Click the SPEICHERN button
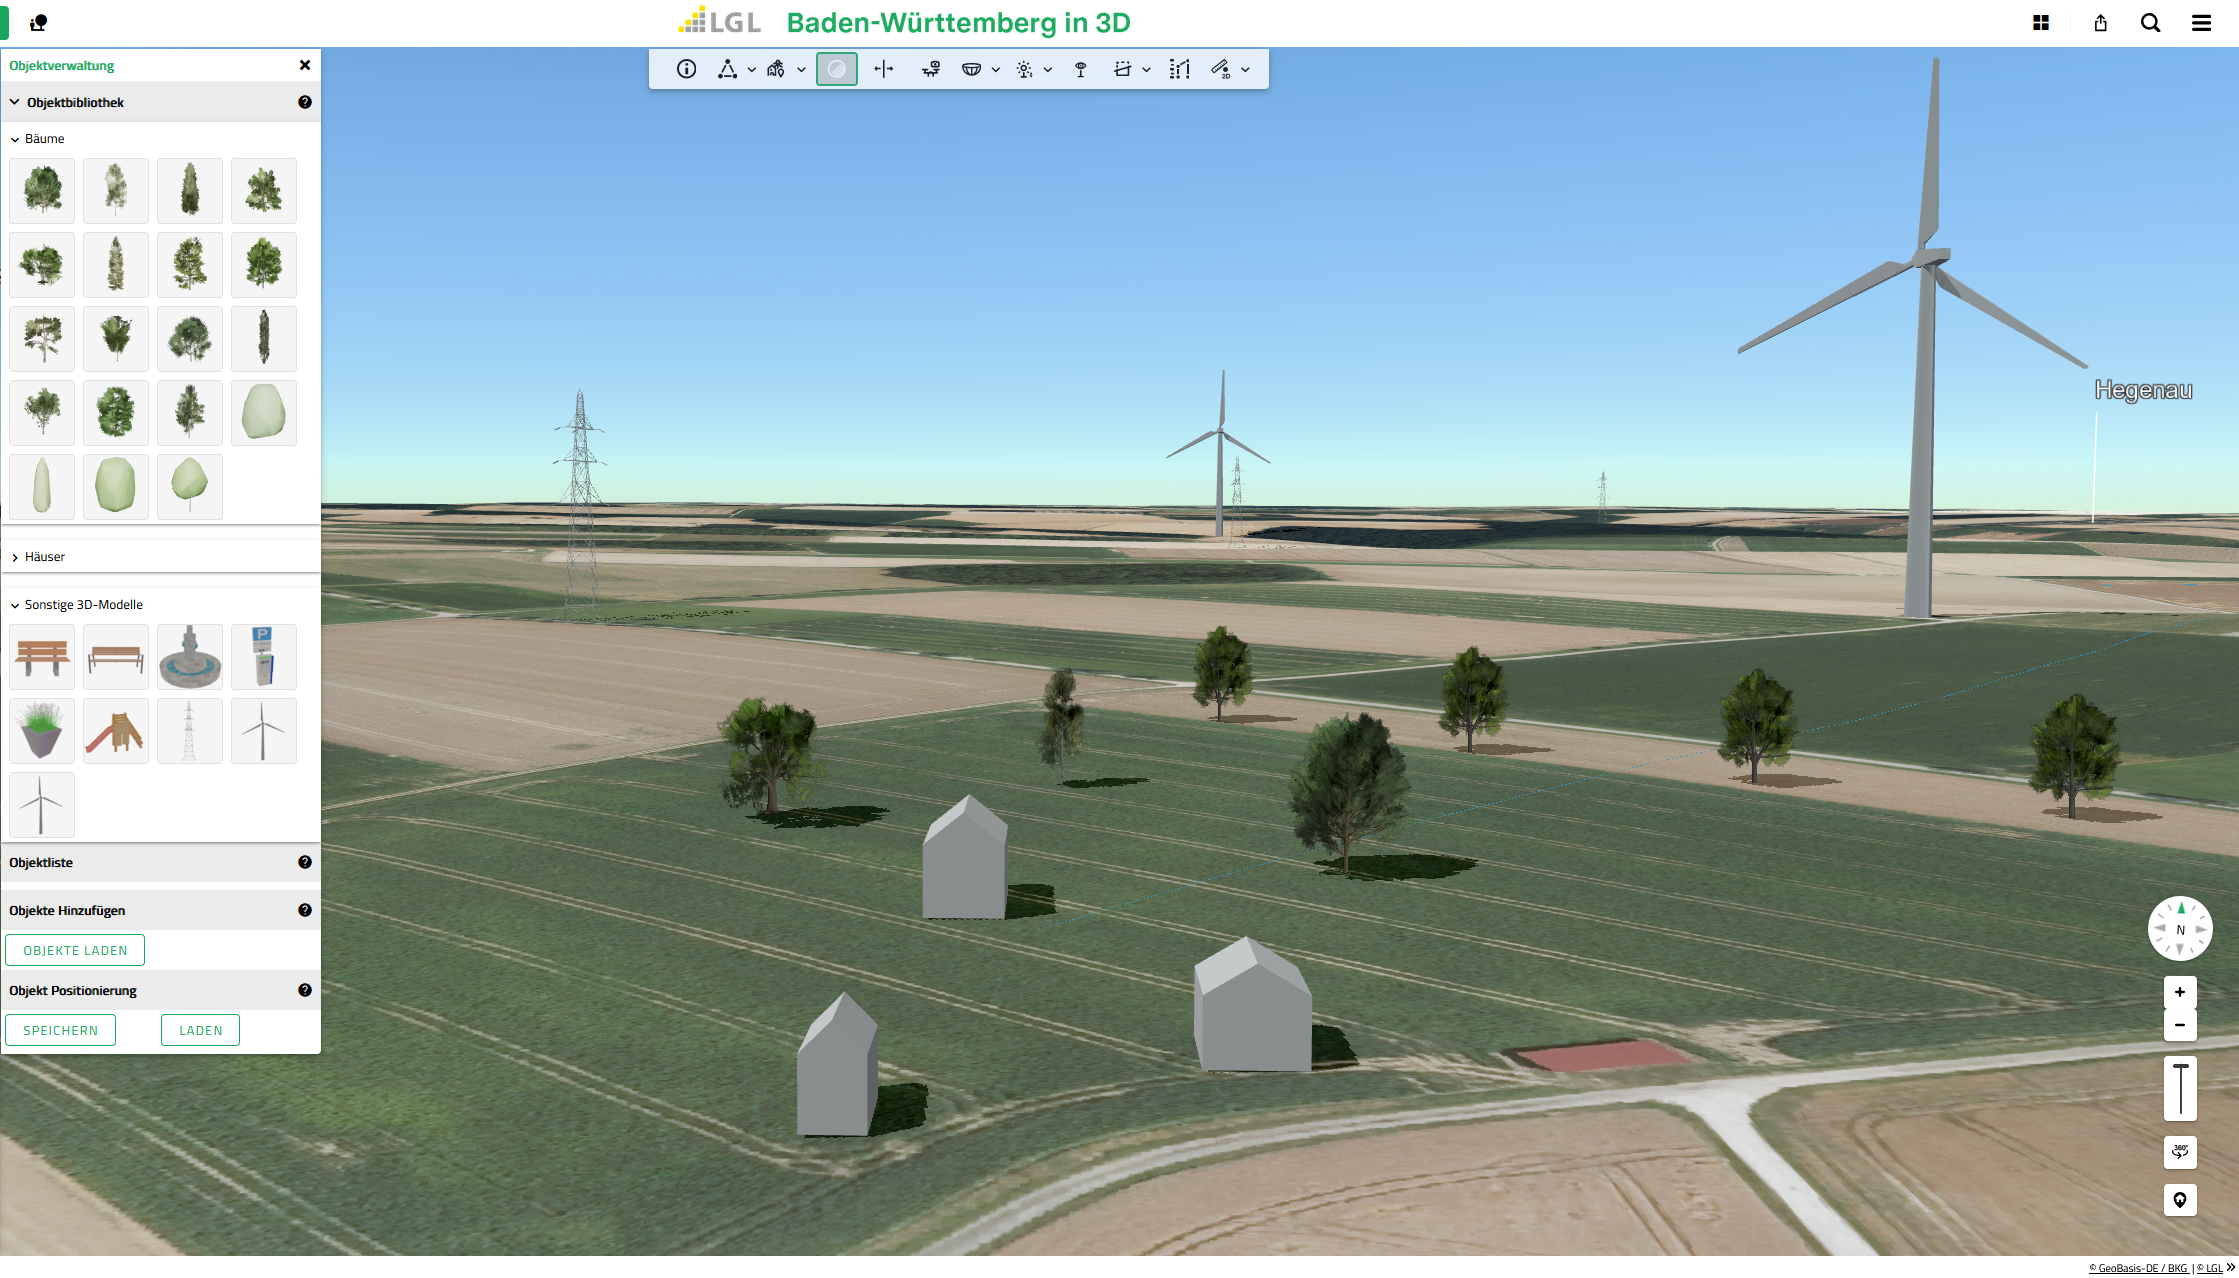Screen dimensions: 2239x1278 [60, 1029]
